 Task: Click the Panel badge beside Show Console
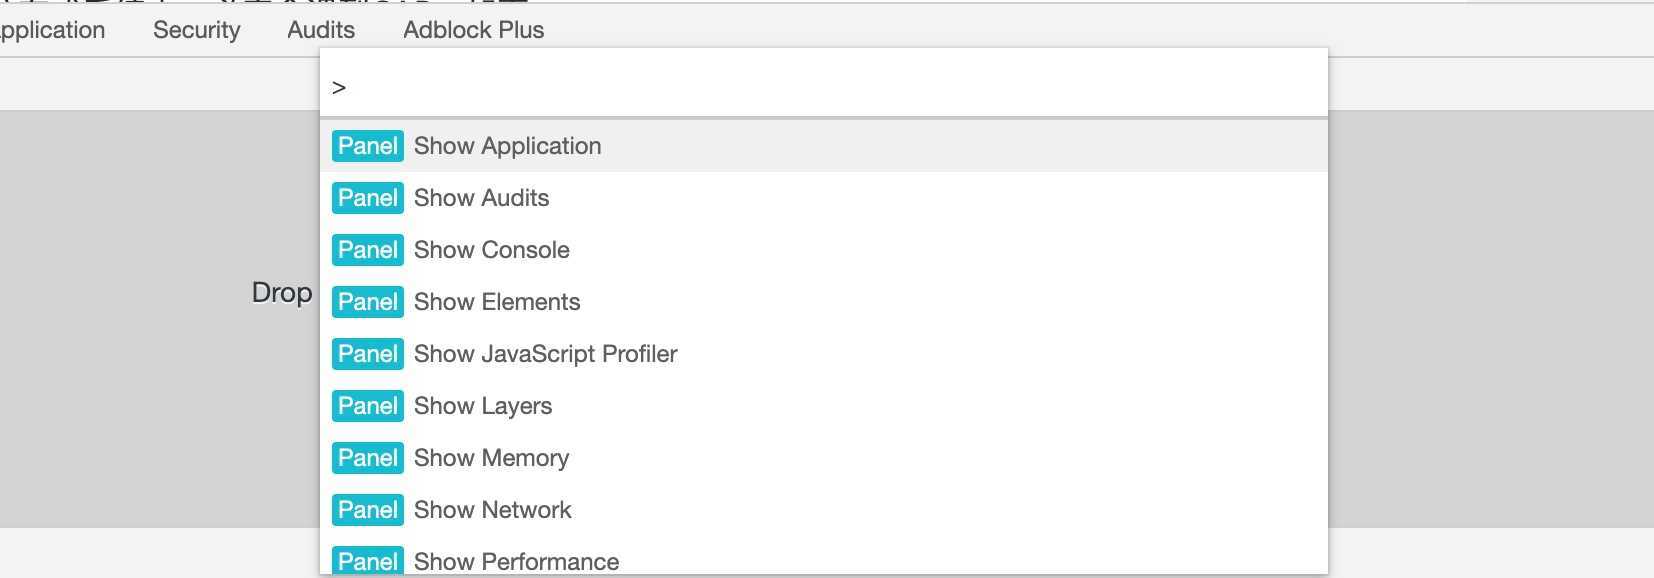367,250
